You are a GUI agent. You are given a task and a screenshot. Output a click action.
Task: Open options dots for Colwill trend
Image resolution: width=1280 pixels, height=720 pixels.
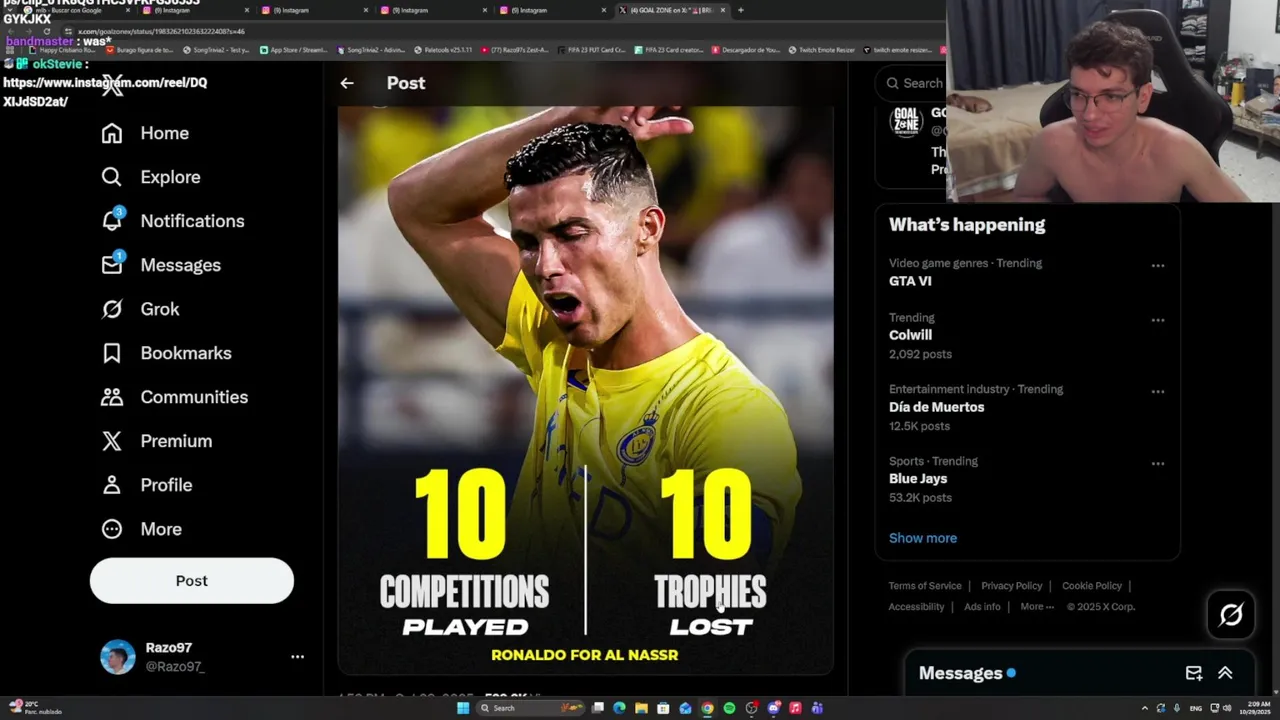click(x=1158, y=320)
